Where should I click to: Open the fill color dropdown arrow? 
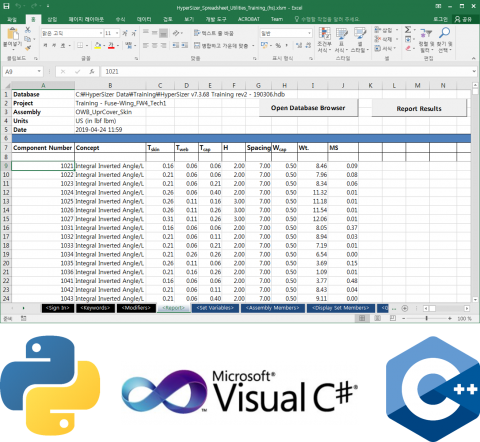click(x=104, y=45)
